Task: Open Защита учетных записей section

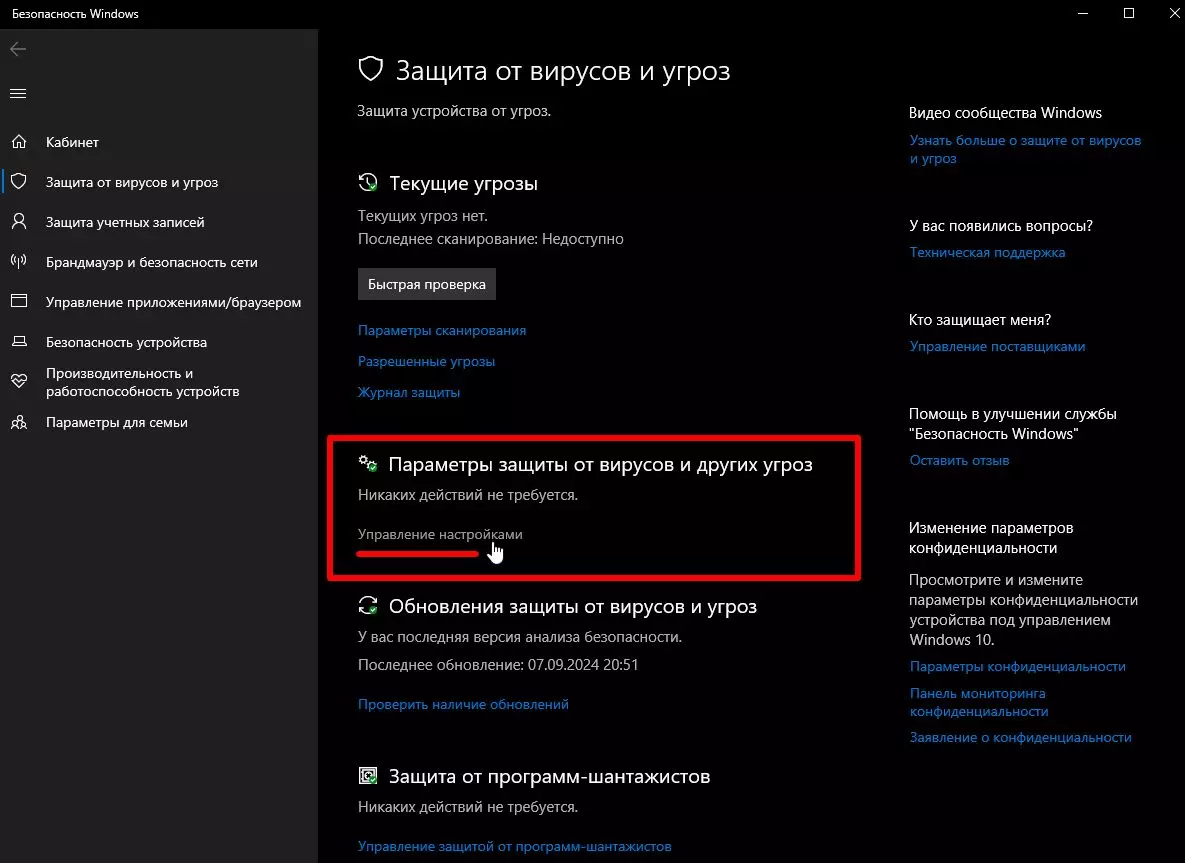Action: [125, 222]
